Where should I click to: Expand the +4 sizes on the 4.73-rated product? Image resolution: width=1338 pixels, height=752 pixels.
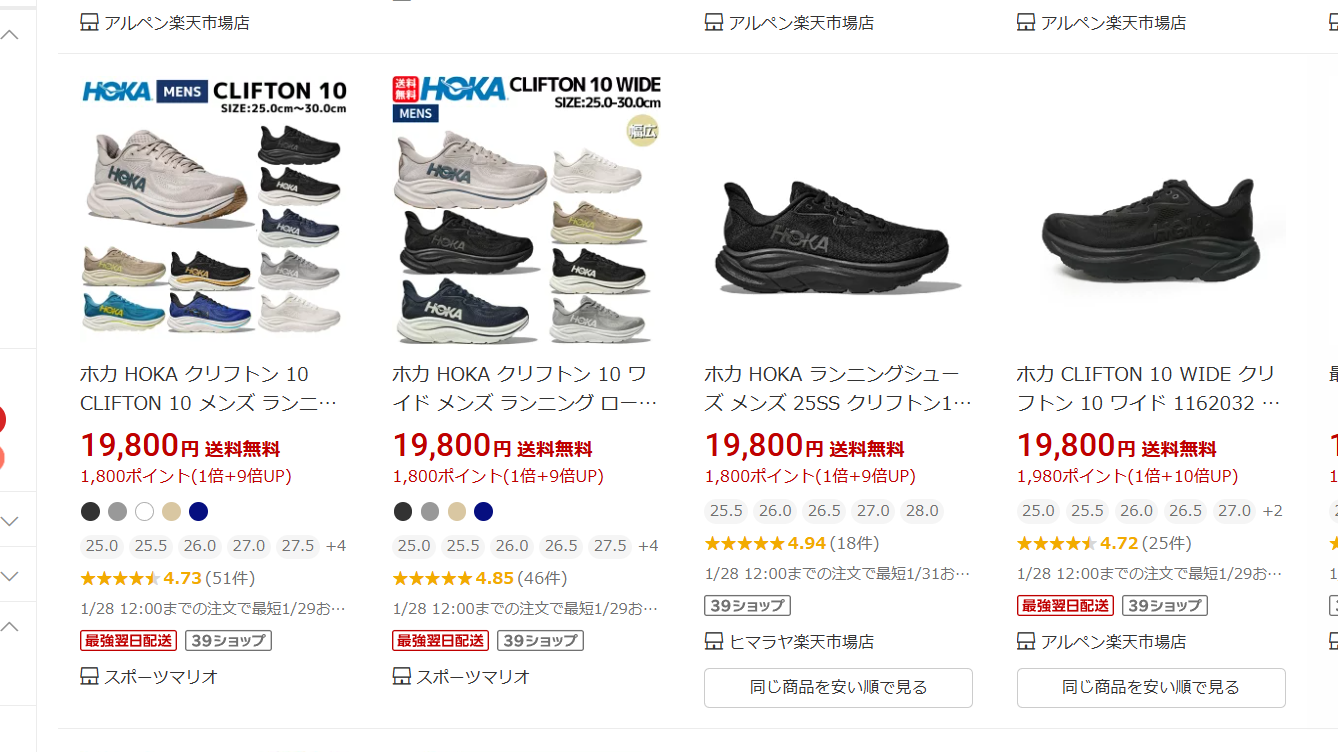coord(336,546)
